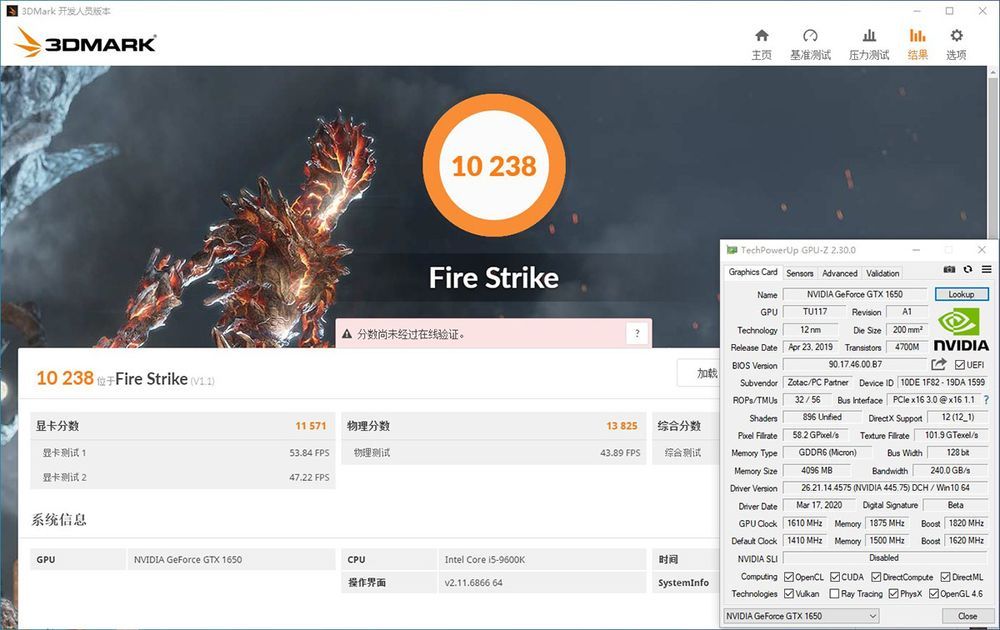Toggle the Vulkan checkbox
This screenshot has height=630, width=1000.
pos(789,594)
